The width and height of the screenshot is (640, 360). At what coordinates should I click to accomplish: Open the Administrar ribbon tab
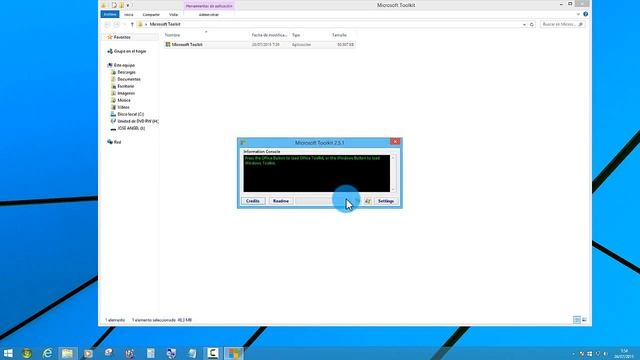tap(209, 14)
